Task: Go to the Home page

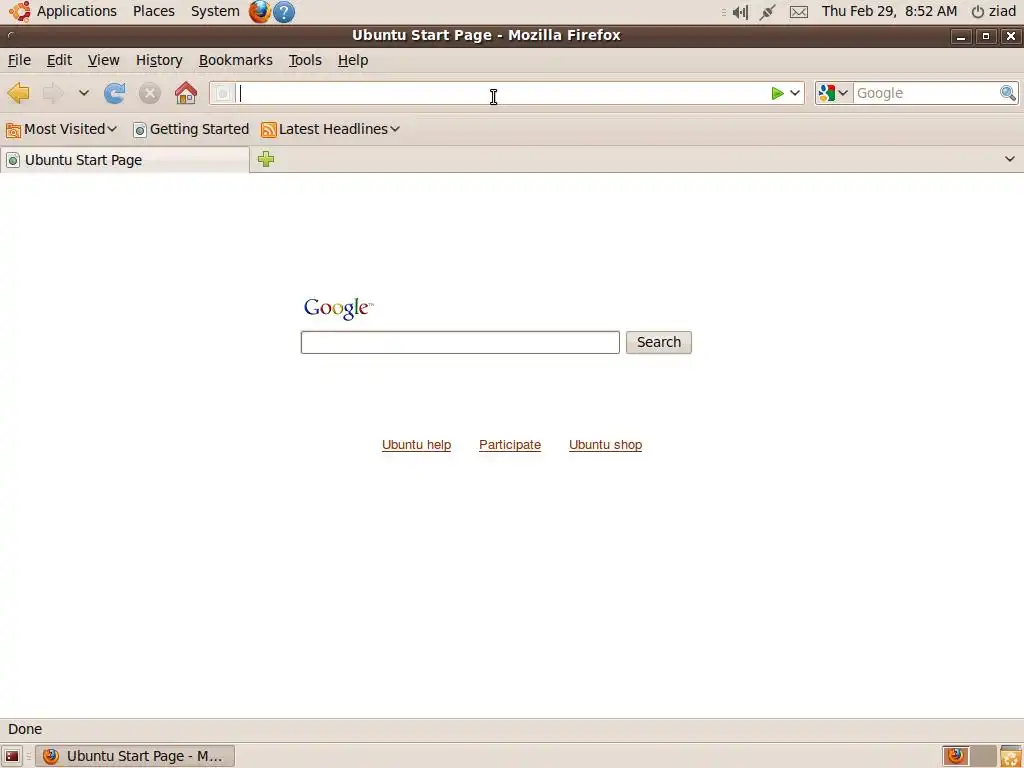Action: coord(186,93)
